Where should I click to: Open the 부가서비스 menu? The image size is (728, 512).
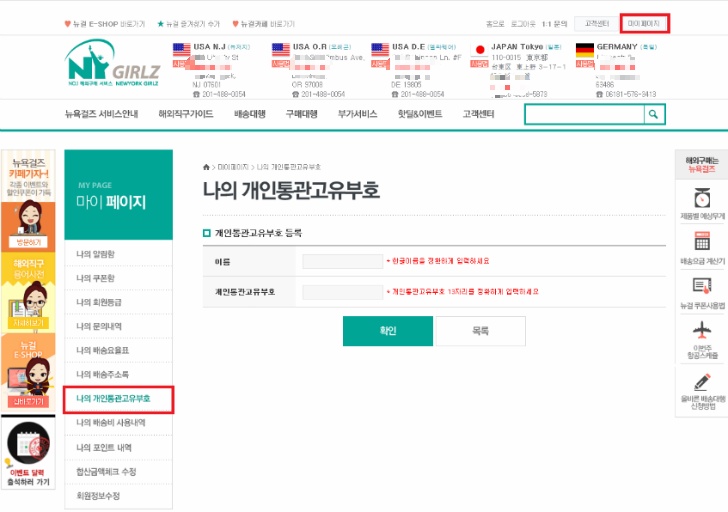pyautogui.click(x=358, y=114)
